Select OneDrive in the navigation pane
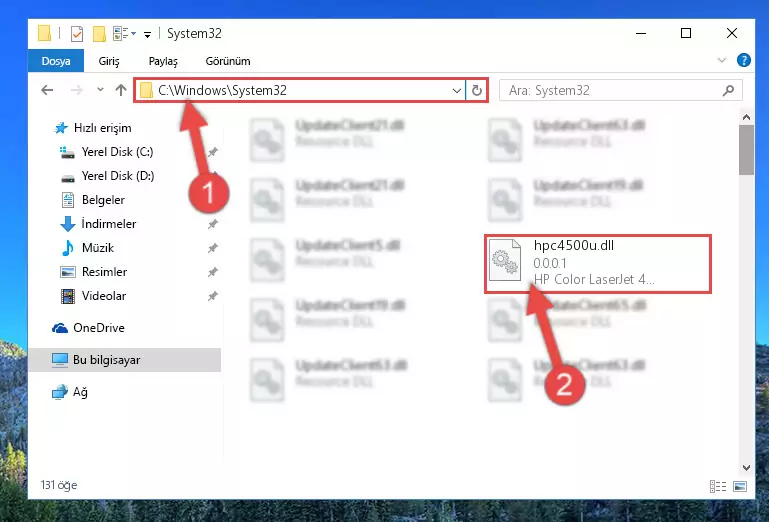Screen dimensions: 769x522 click(x=88, y=328)
